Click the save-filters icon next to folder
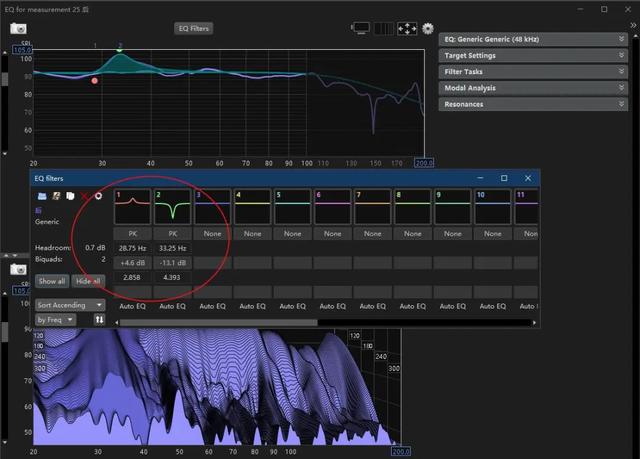 [56, 196]
